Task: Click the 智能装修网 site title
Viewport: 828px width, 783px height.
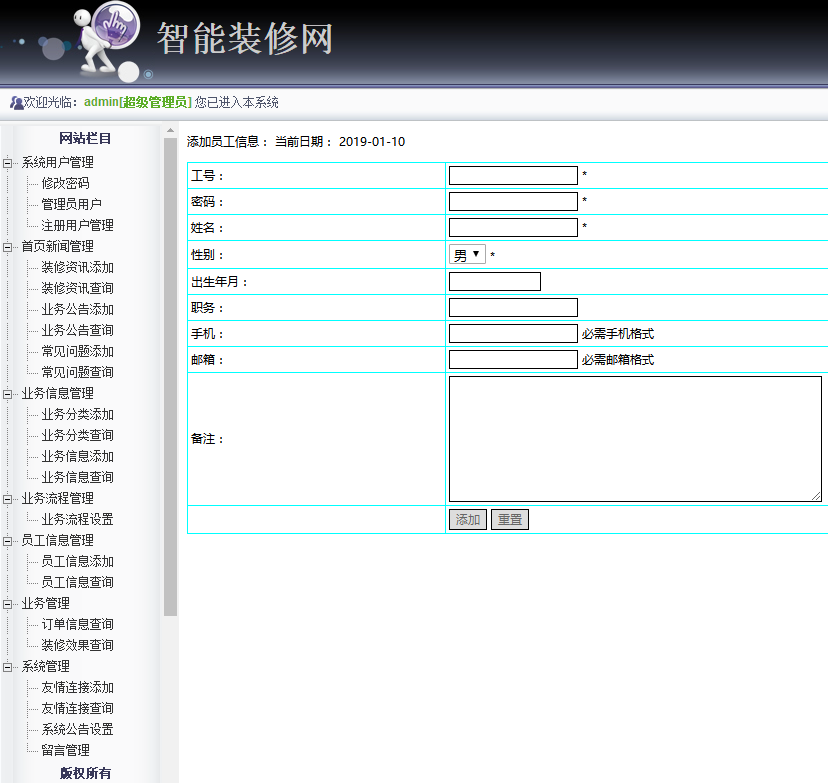Action: [x=244, y=39]
